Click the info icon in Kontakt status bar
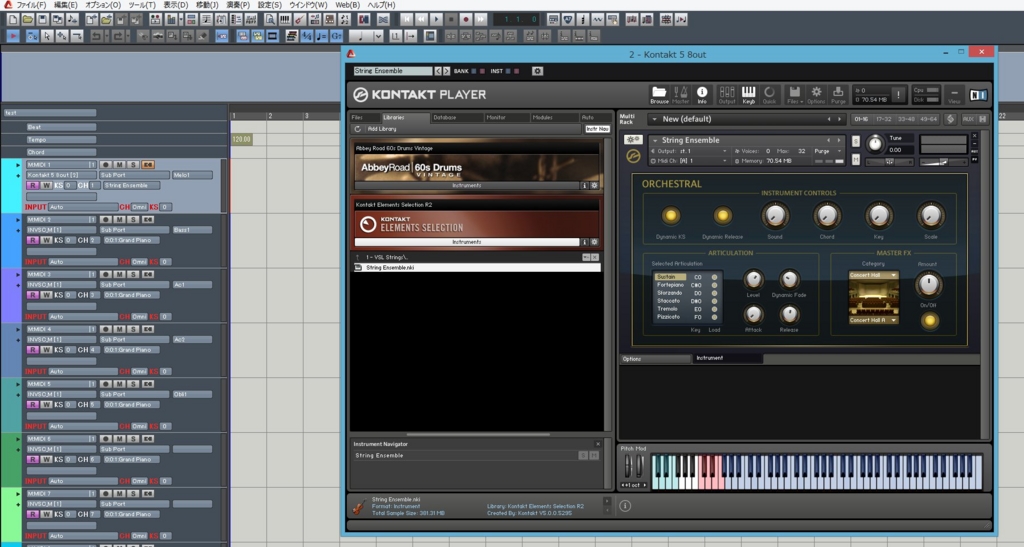Viewport: 1024px width, 547px height. pyautogui.click(x=625, y=506)
